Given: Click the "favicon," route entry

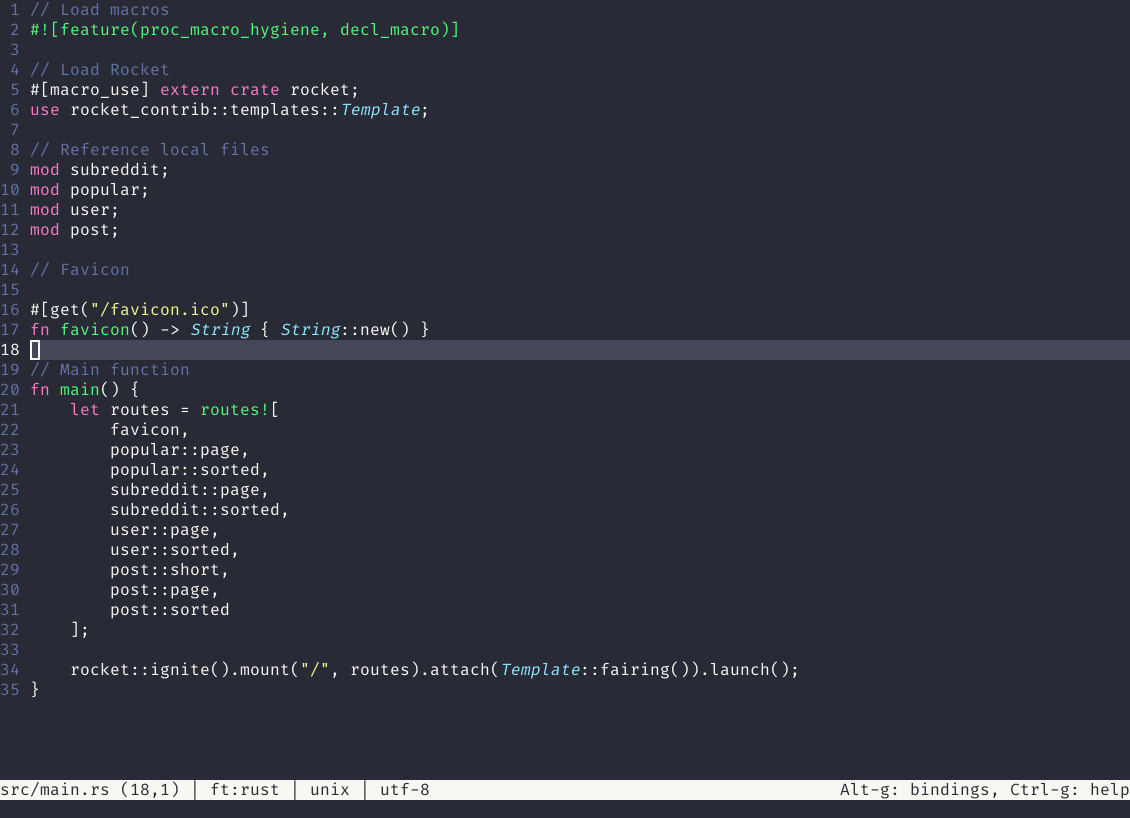Looking at the screenshot, I should 149,430.
